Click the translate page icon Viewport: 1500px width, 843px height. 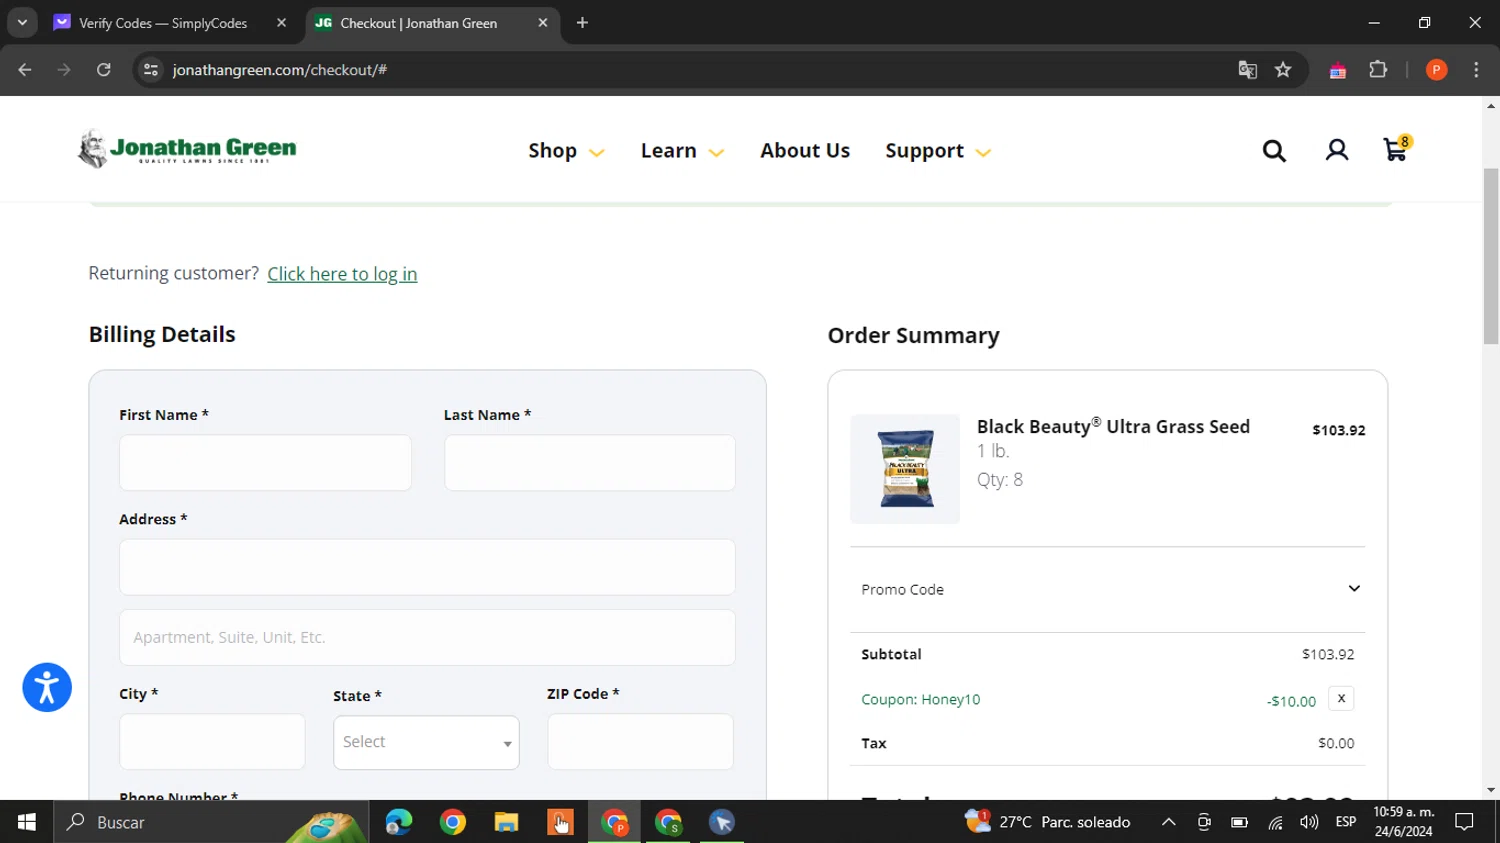click(1247, 70)
